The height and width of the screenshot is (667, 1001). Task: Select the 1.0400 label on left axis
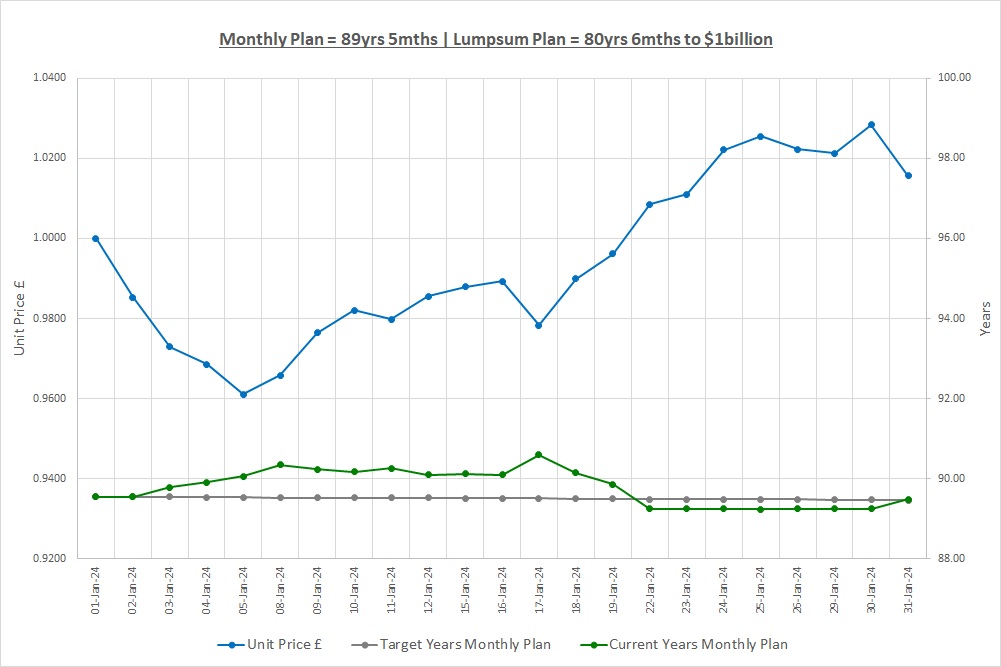click(x=49, y=78)
